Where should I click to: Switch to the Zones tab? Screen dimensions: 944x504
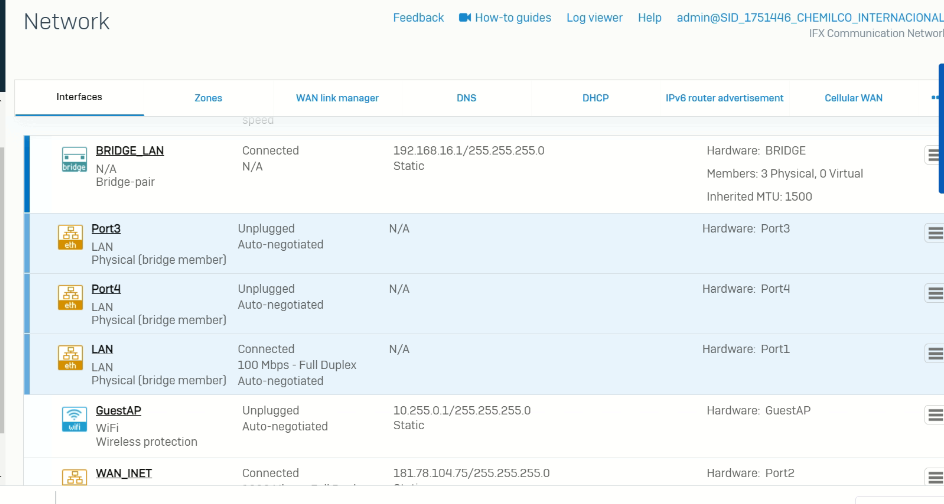[208, 98]
